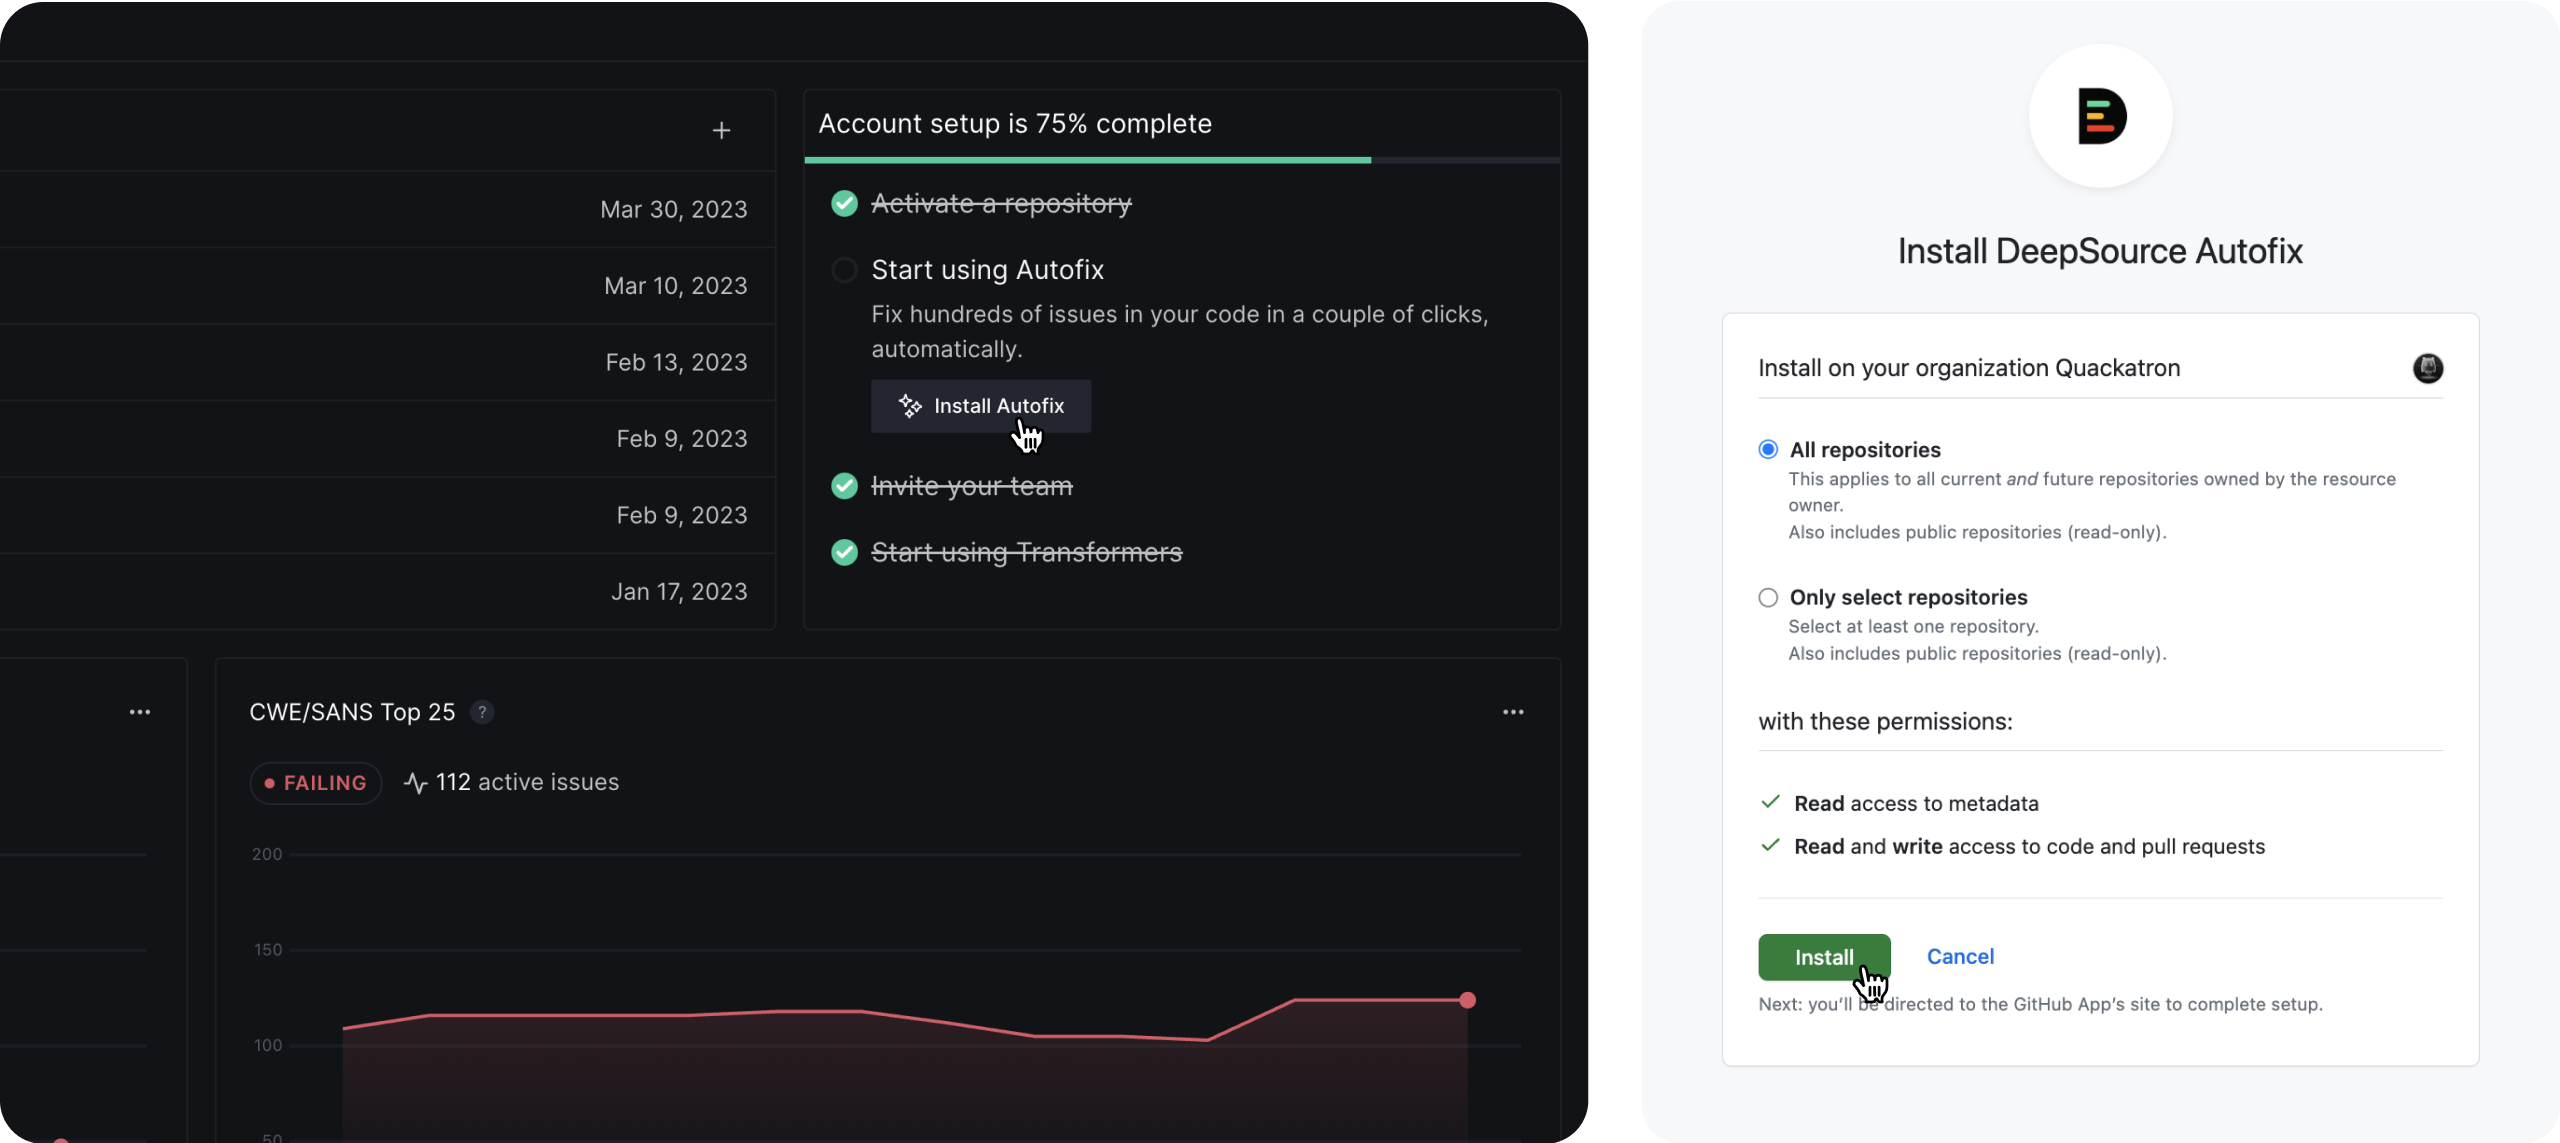Image resolution: width=2560 pixels, height=1143 pixels.
Task: Open the three-dot menu on CWE/SANS card
Action: [1513, 712]
